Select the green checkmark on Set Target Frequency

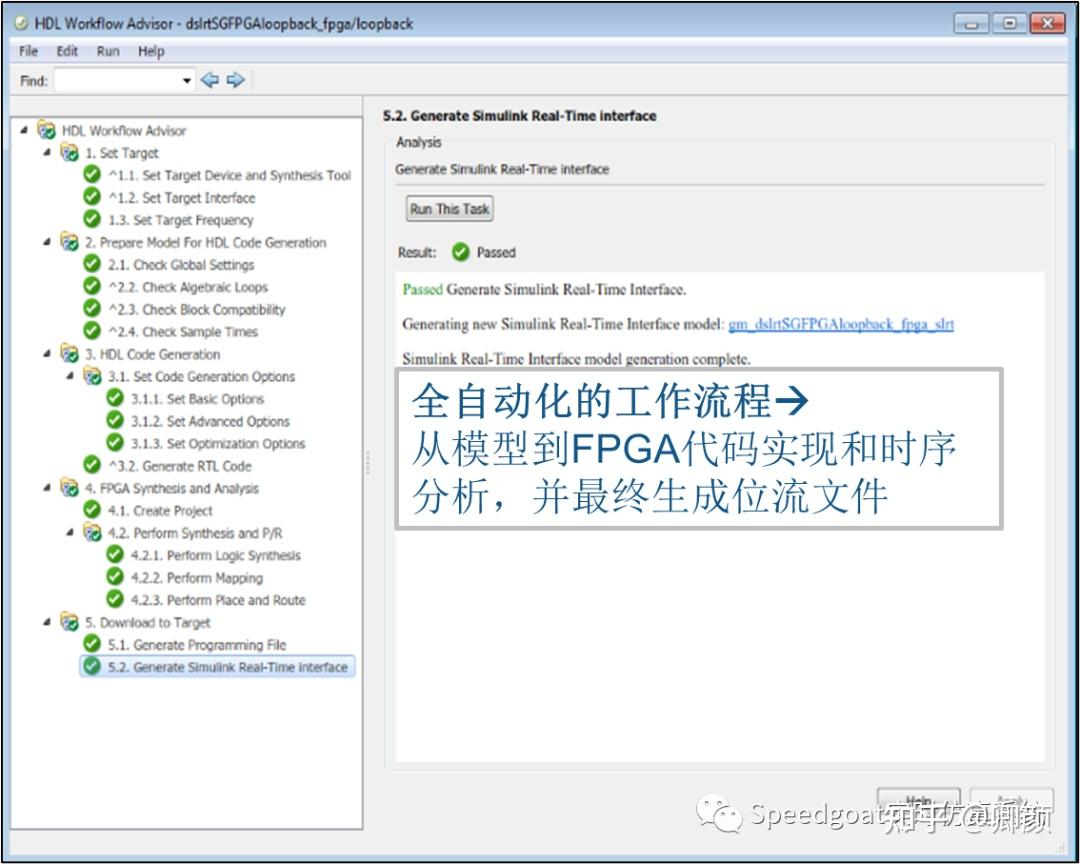click(x=90, y=220)
